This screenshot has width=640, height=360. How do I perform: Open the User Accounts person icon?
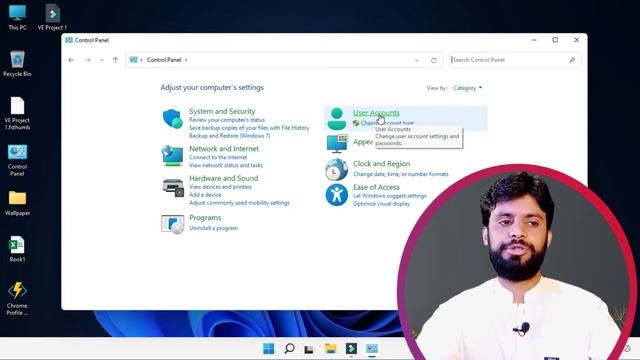point(337,119)
